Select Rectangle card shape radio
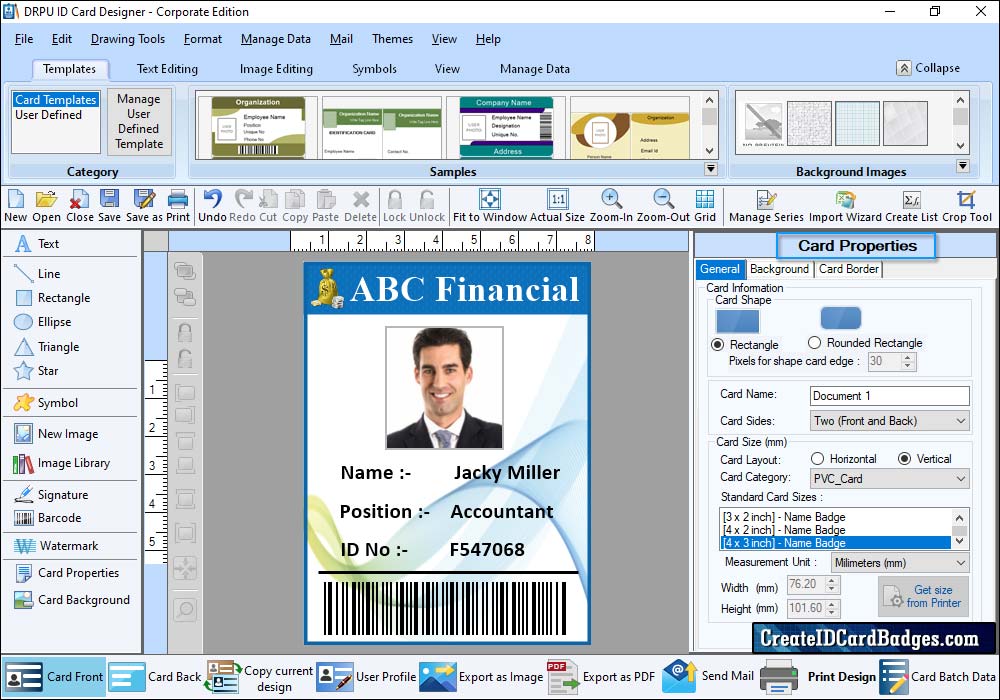Viewport: 1000px width, 700px height. click(717, 344)
